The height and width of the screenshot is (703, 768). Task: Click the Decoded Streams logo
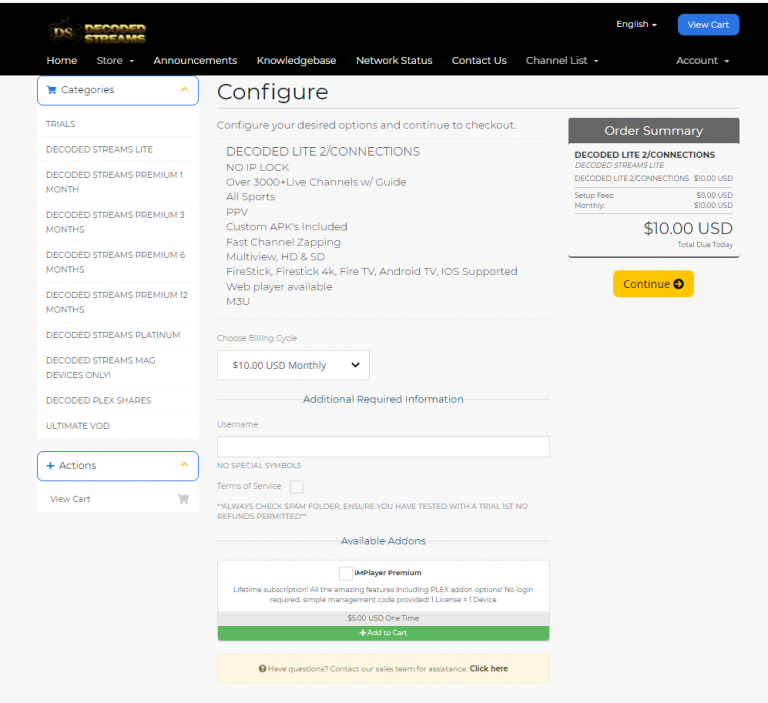(x=97, y=31)
